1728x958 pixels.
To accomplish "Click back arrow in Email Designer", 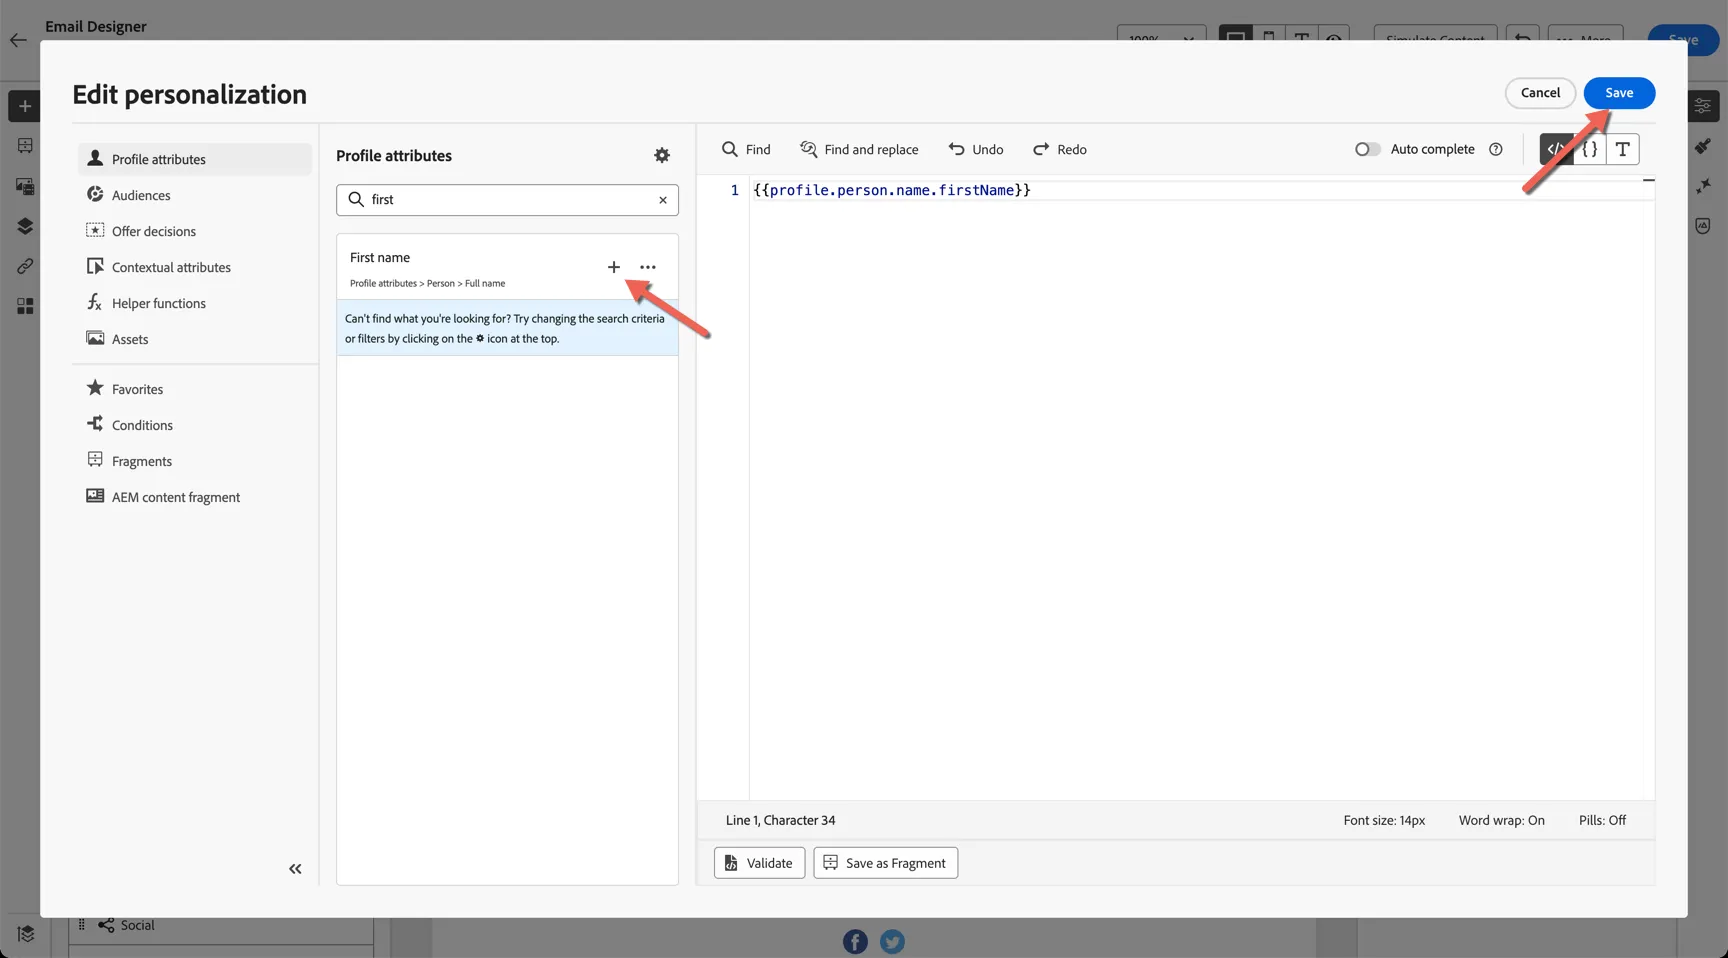I will pos(18,40).
